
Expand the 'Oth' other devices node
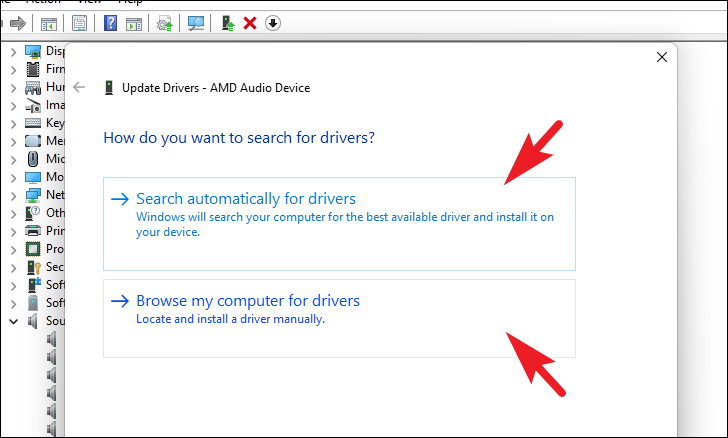point(13,214)
